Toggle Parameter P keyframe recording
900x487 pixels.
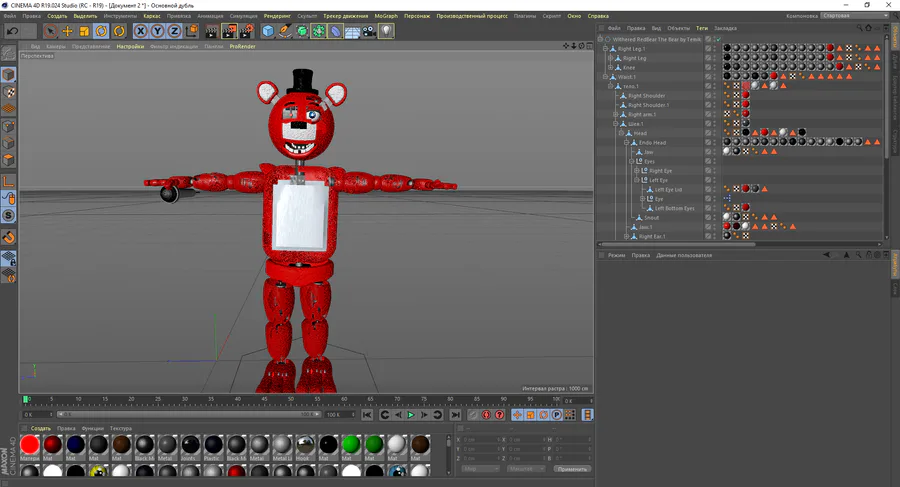(557, 415)
